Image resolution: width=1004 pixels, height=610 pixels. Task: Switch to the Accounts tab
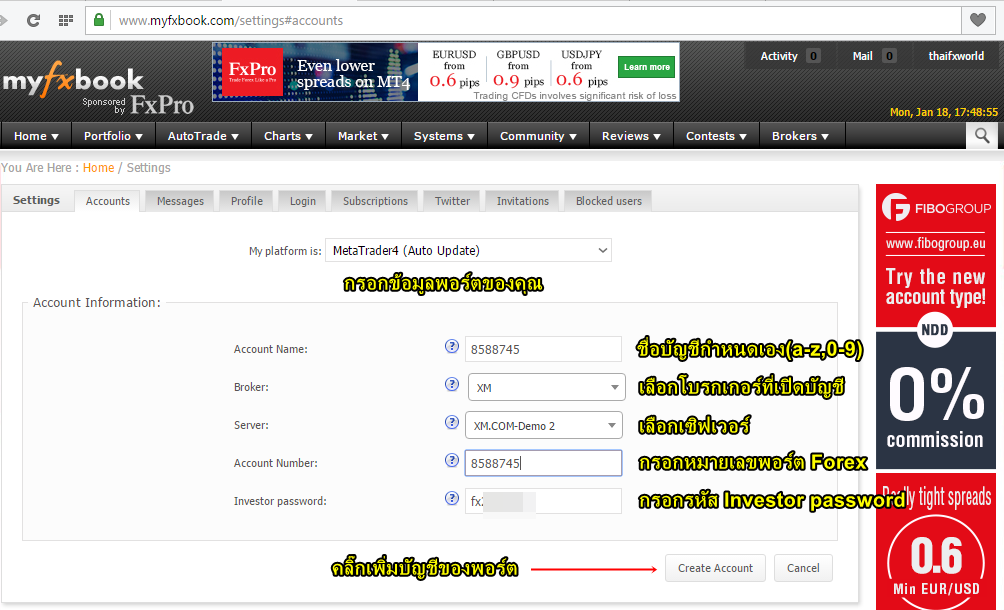[x=108, y=201]
